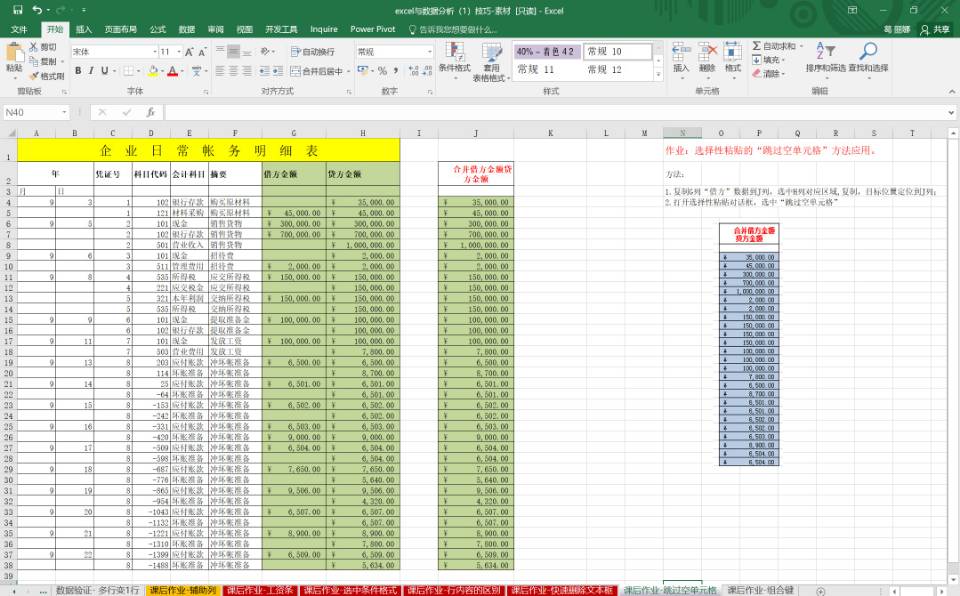Click the Save icon in title bar

[18, 10]
